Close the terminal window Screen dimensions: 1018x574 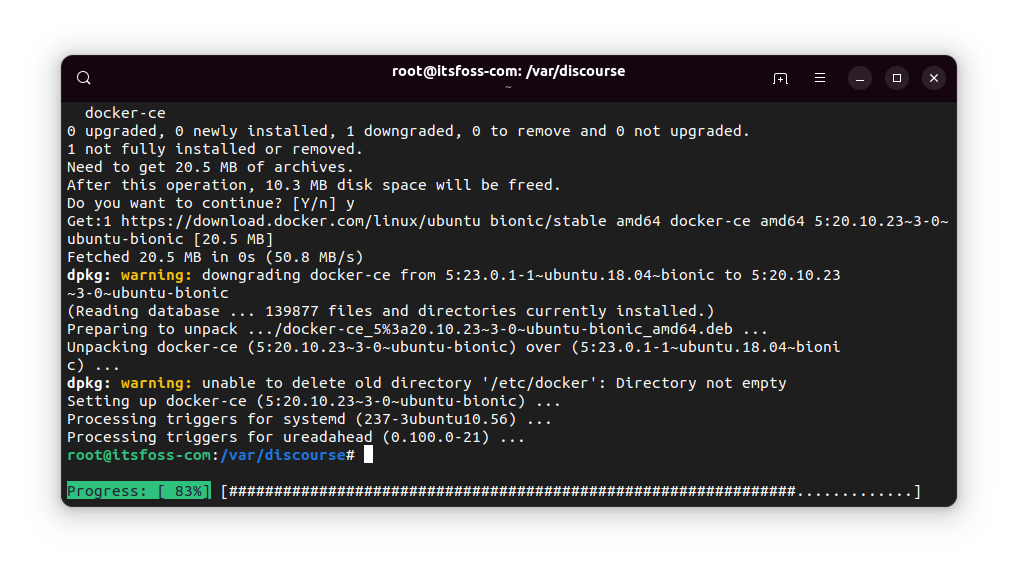[934, 79]
